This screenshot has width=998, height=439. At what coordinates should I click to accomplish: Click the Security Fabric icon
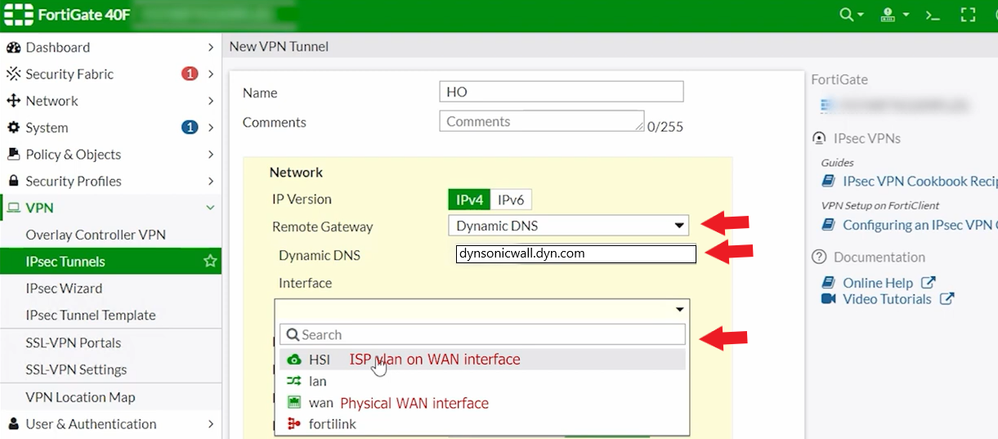point(13,74)
